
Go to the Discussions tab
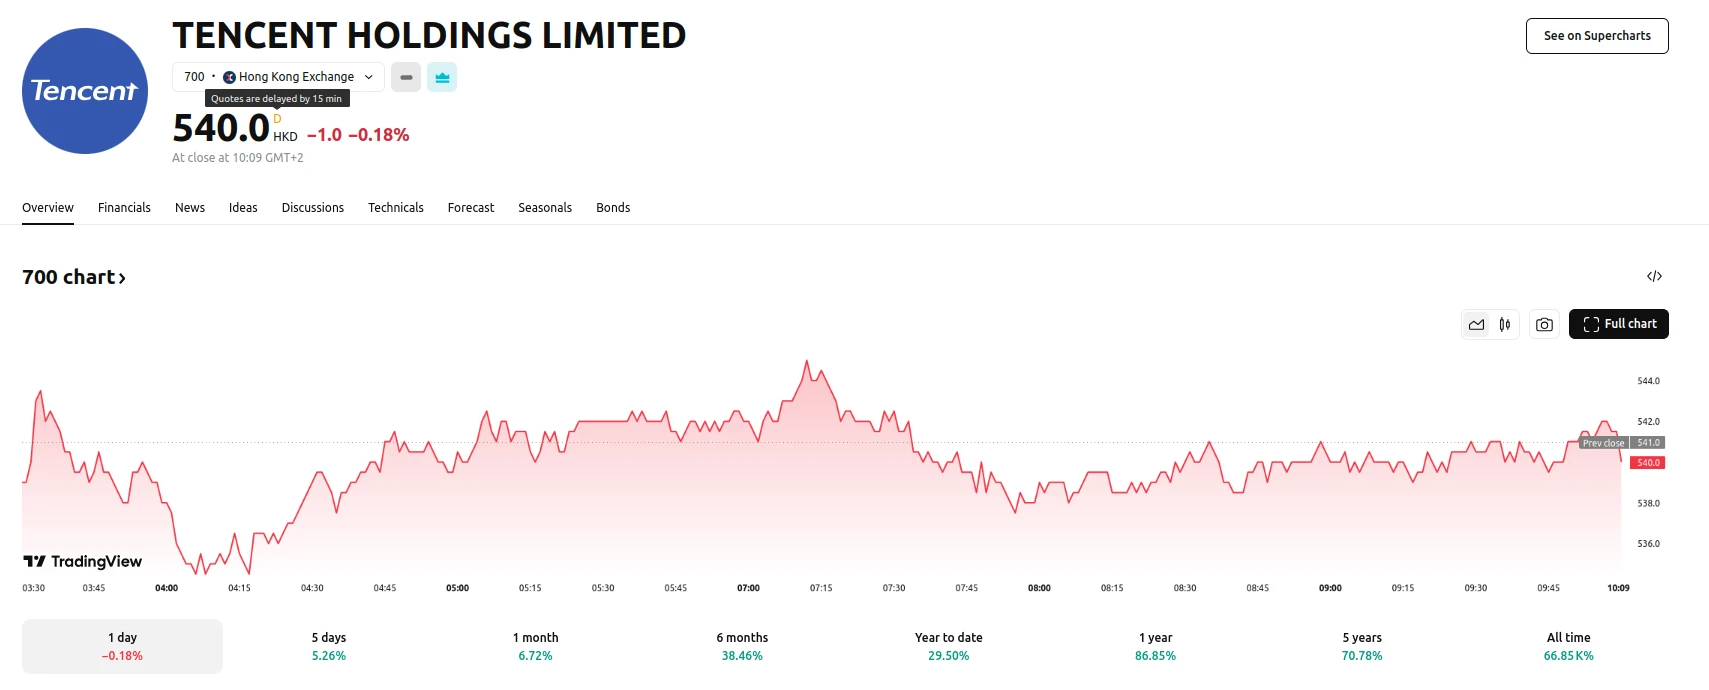(313, 208)
